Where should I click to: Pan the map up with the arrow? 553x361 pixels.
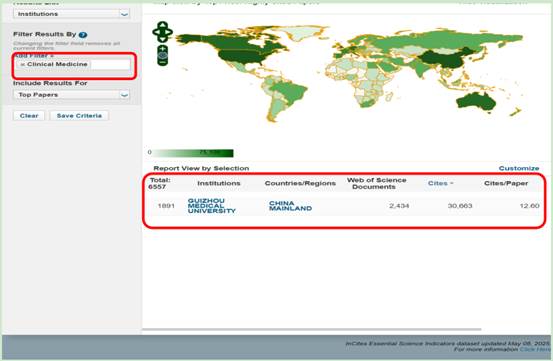(x=163, y=24)
